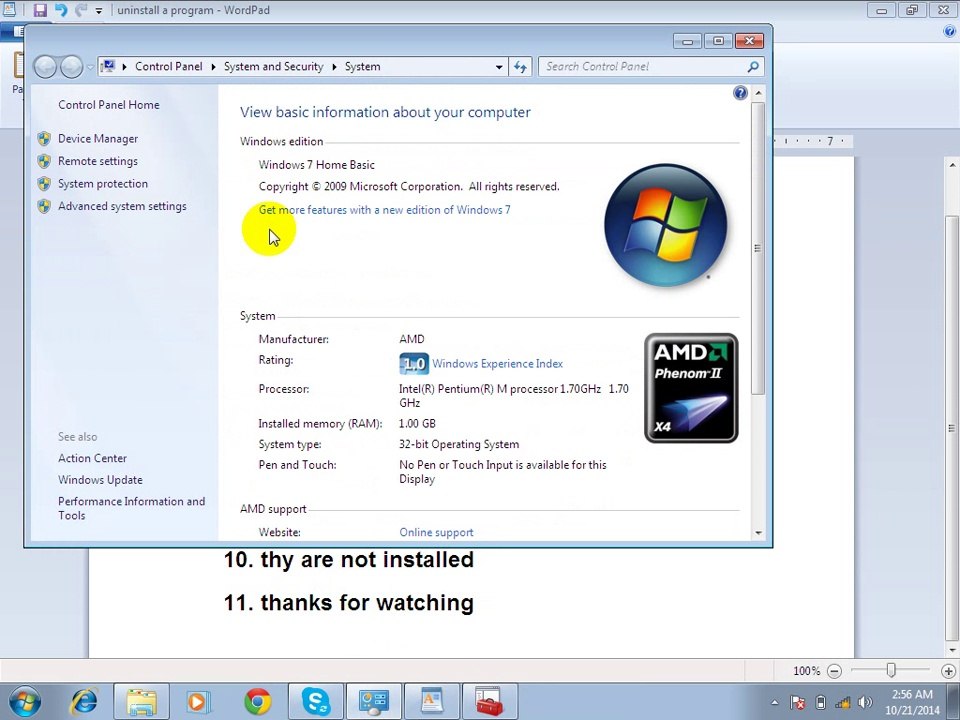Open Performance Information and Tools
The image size is (960, 720).
pos(132,508)
